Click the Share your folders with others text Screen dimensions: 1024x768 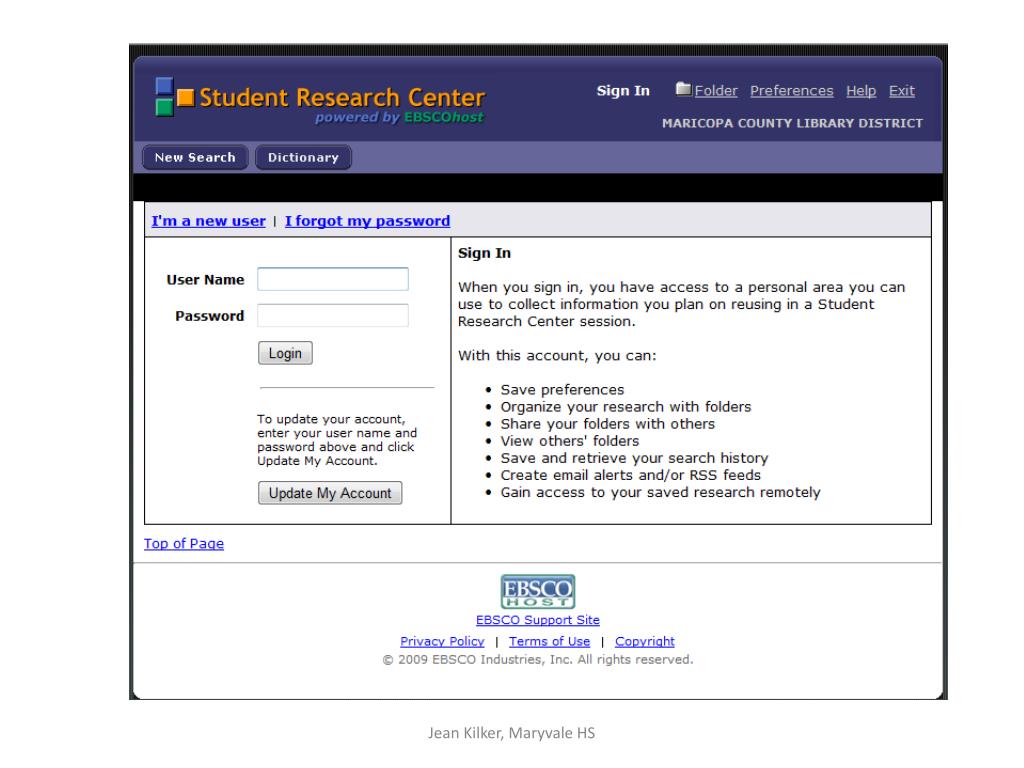[x=607, y=424]
